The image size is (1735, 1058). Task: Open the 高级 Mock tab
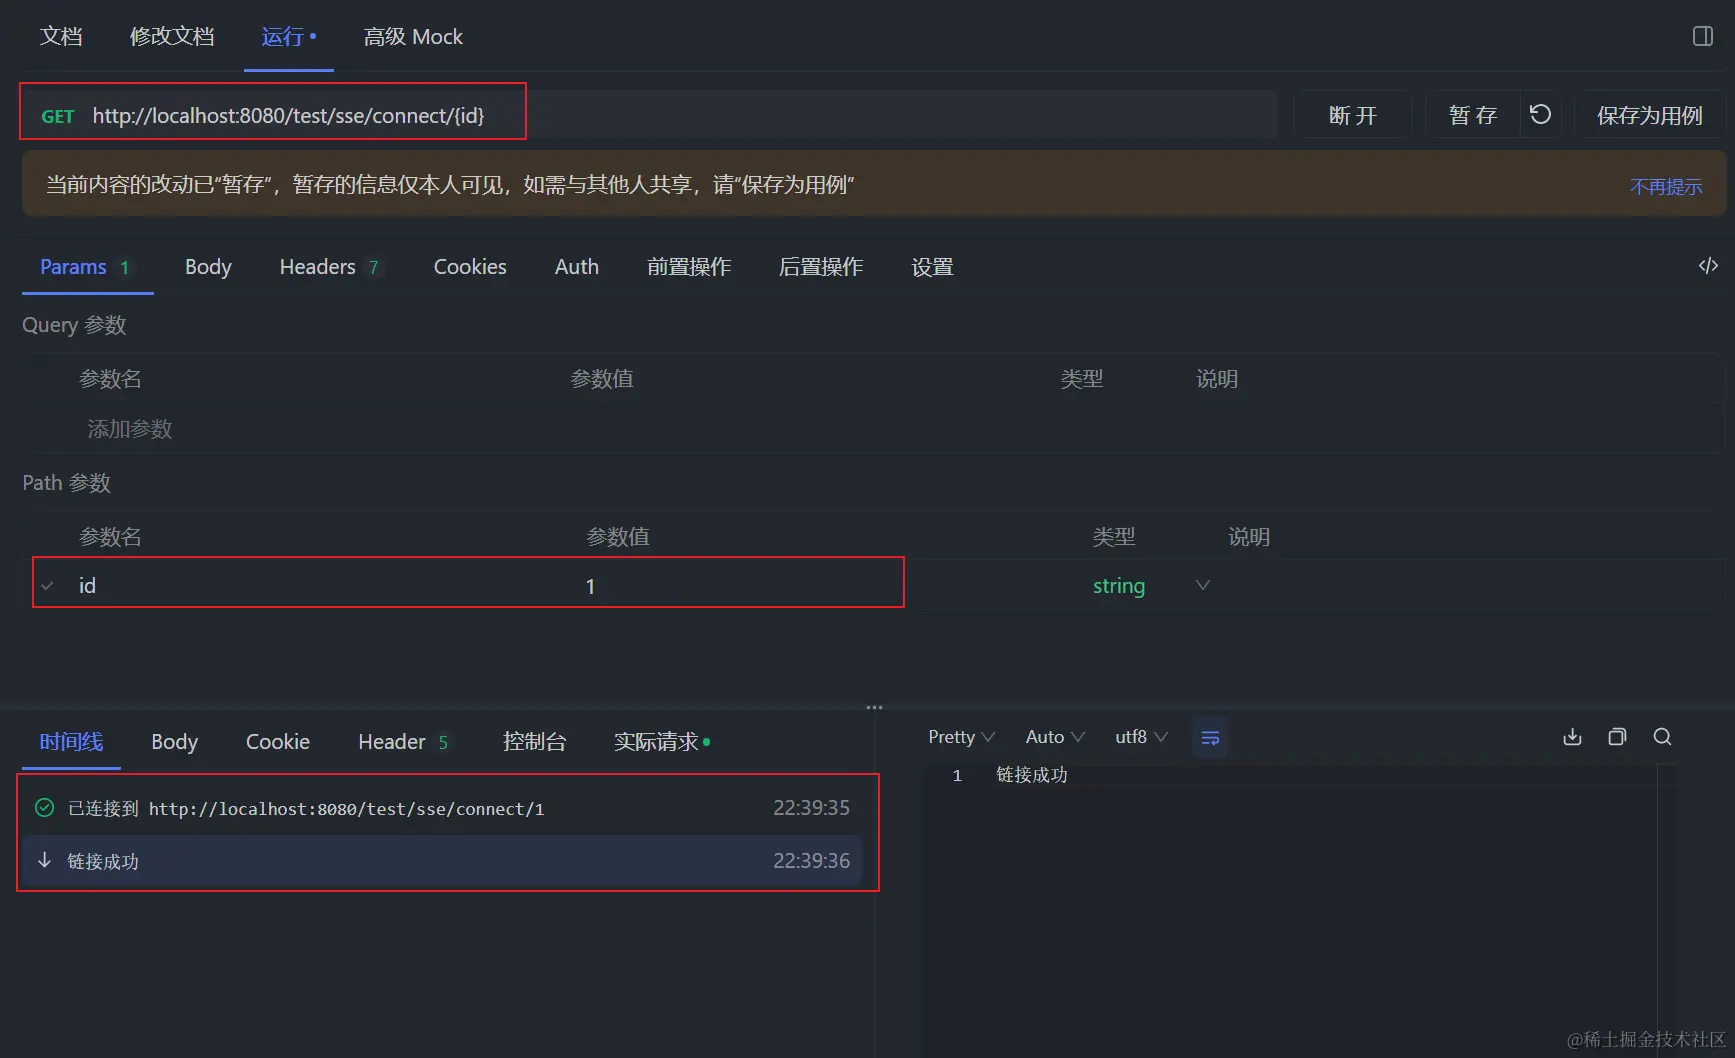[413, 37]
